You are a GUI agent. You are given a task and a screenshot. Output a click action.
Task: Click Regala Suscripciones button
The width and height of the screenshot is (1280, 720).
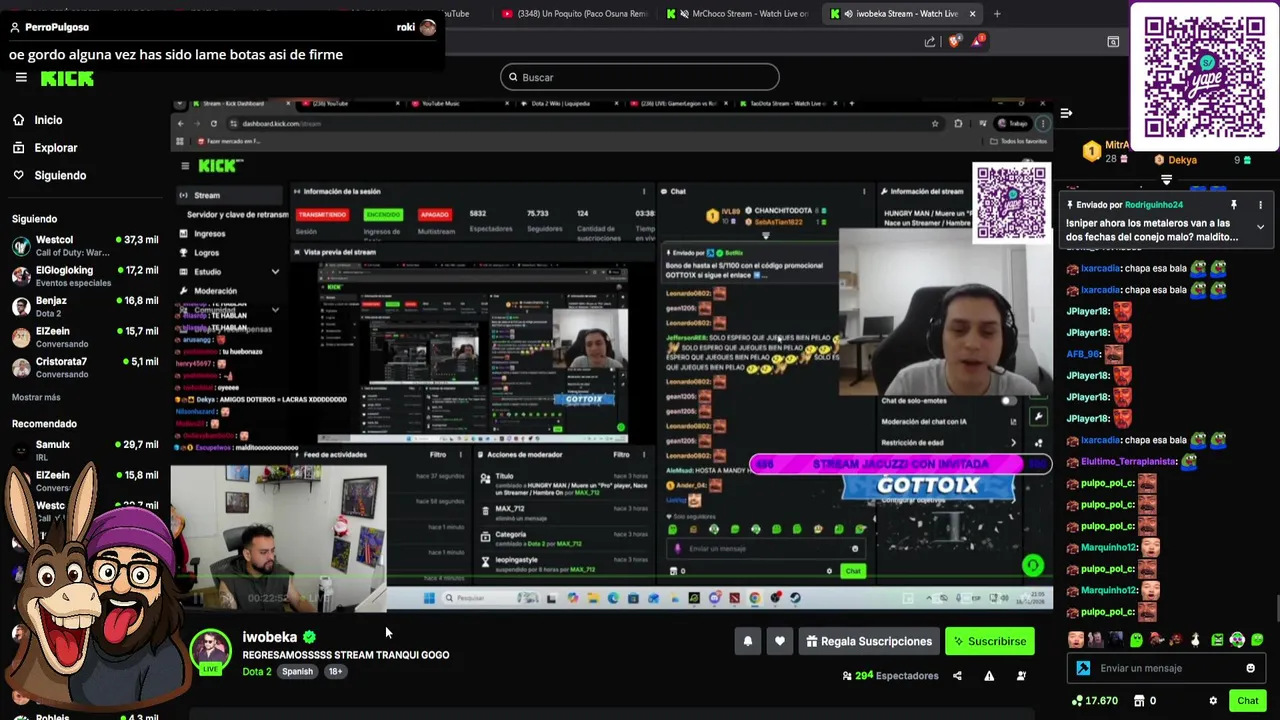tap(869, 641)
